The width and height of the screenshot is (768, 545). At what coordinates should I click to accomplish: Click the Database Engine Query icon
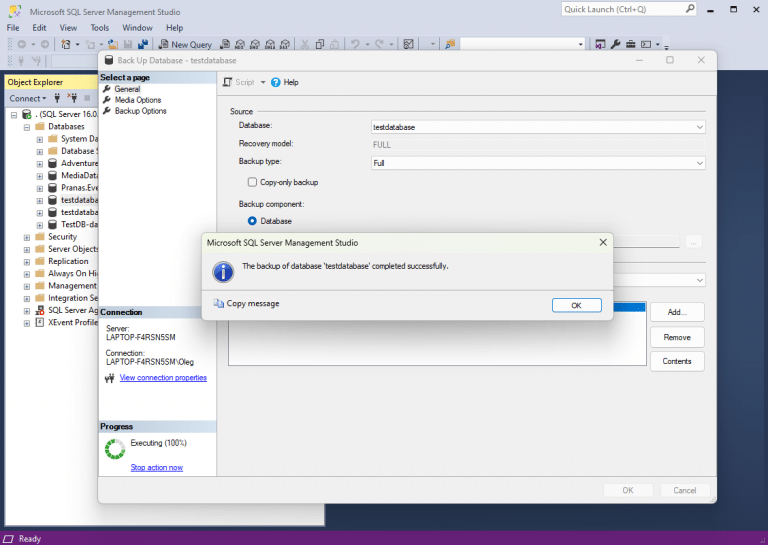point(225,45)
